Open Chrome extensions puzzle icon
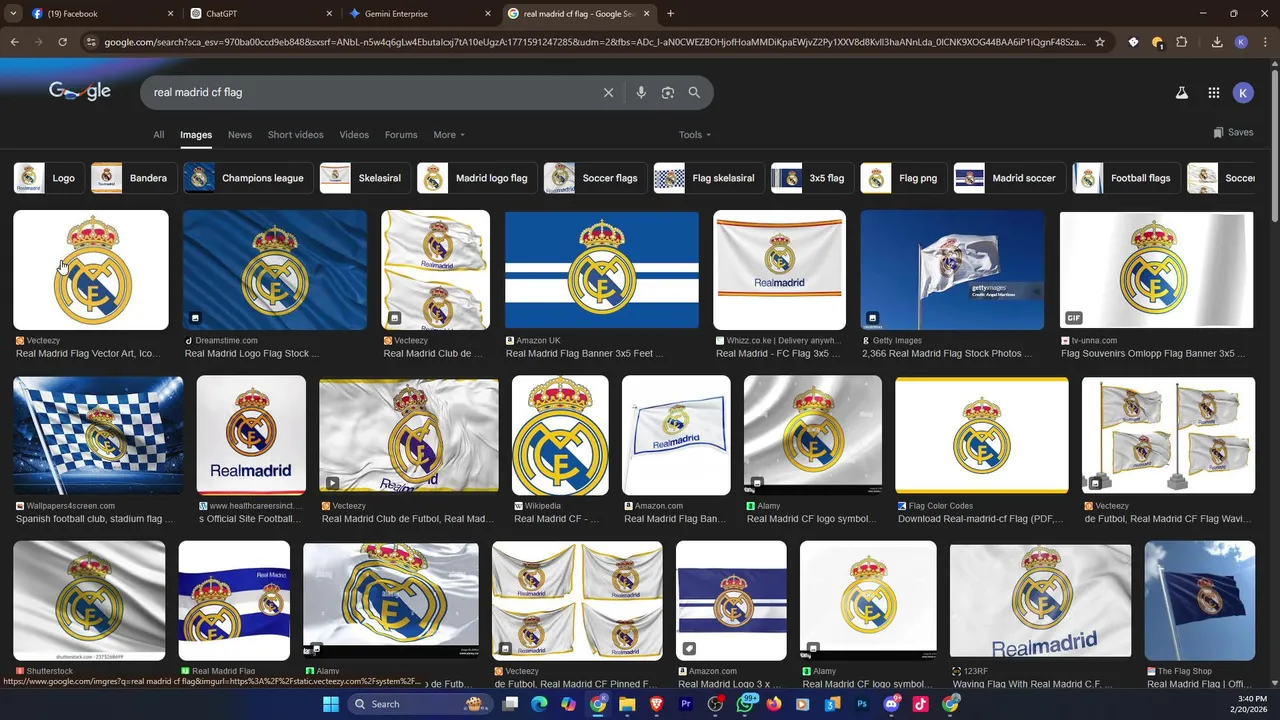This screenshot has width=1280, height=720. point(1182,42)
